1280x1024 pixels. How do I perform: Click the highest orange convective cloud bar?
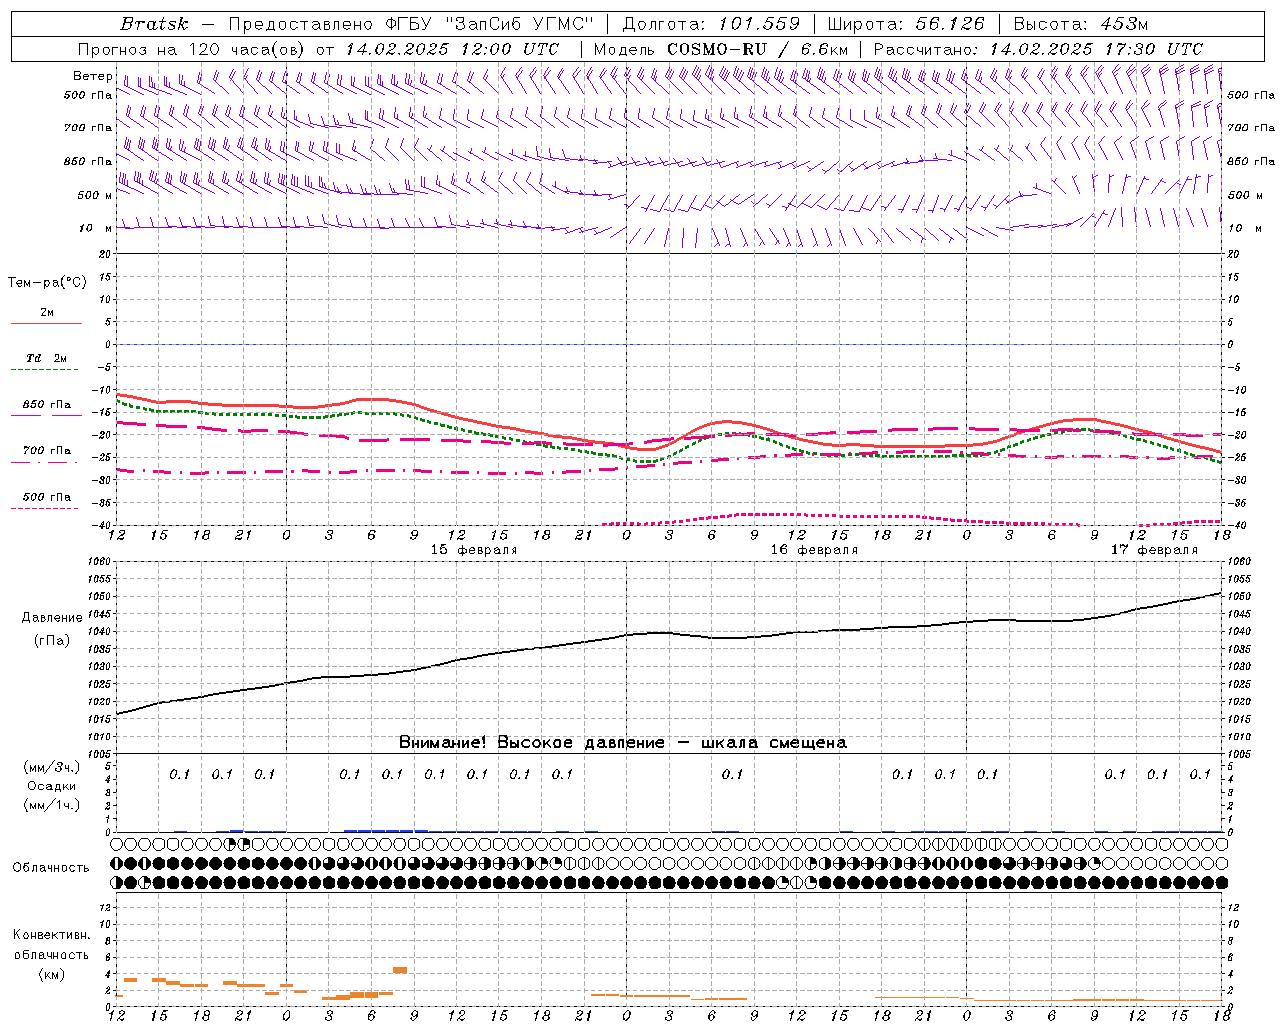[400, 970]
